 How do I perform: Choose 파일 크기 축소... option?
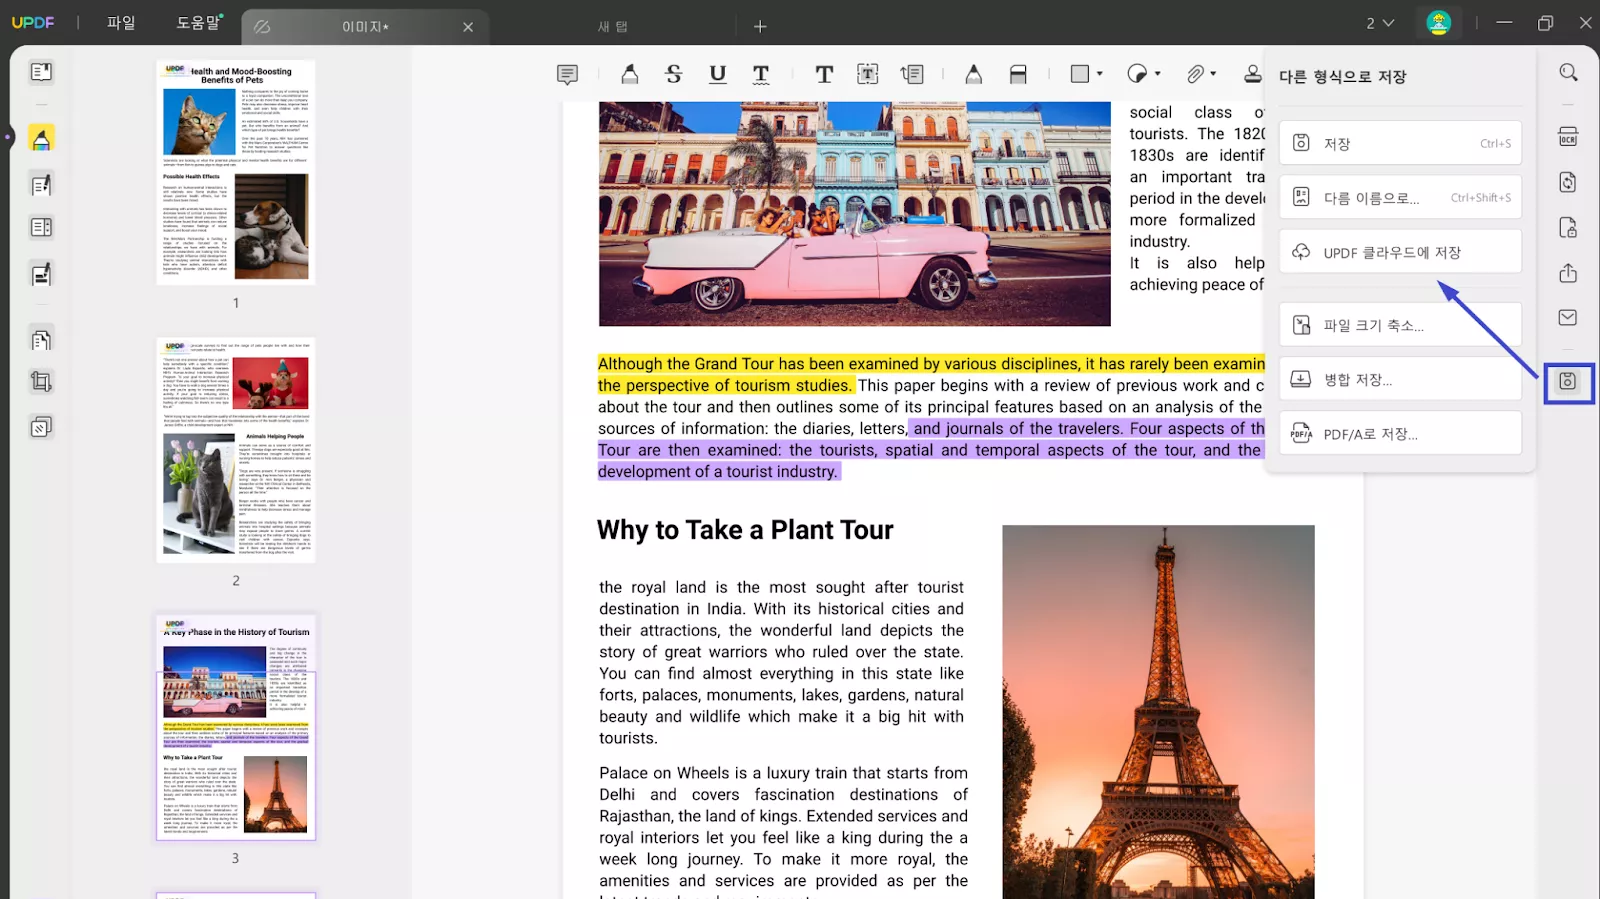point(1400,325)
